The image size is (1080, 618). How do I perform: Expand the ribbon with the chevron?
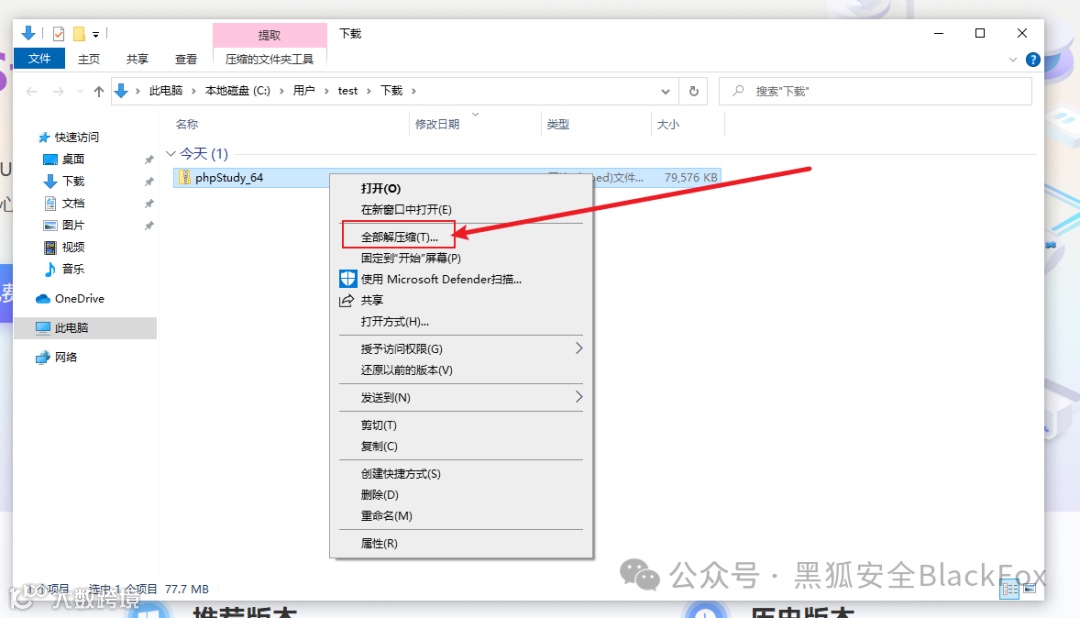[x=1012, y=59]
